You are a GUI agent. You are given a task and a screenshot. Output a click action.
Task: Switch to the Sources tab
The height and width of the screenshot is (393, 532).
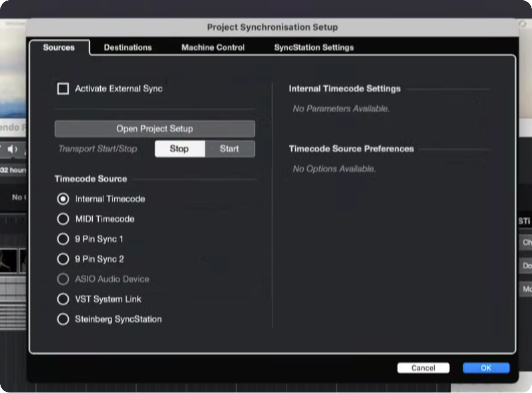(x=59, y=47)
